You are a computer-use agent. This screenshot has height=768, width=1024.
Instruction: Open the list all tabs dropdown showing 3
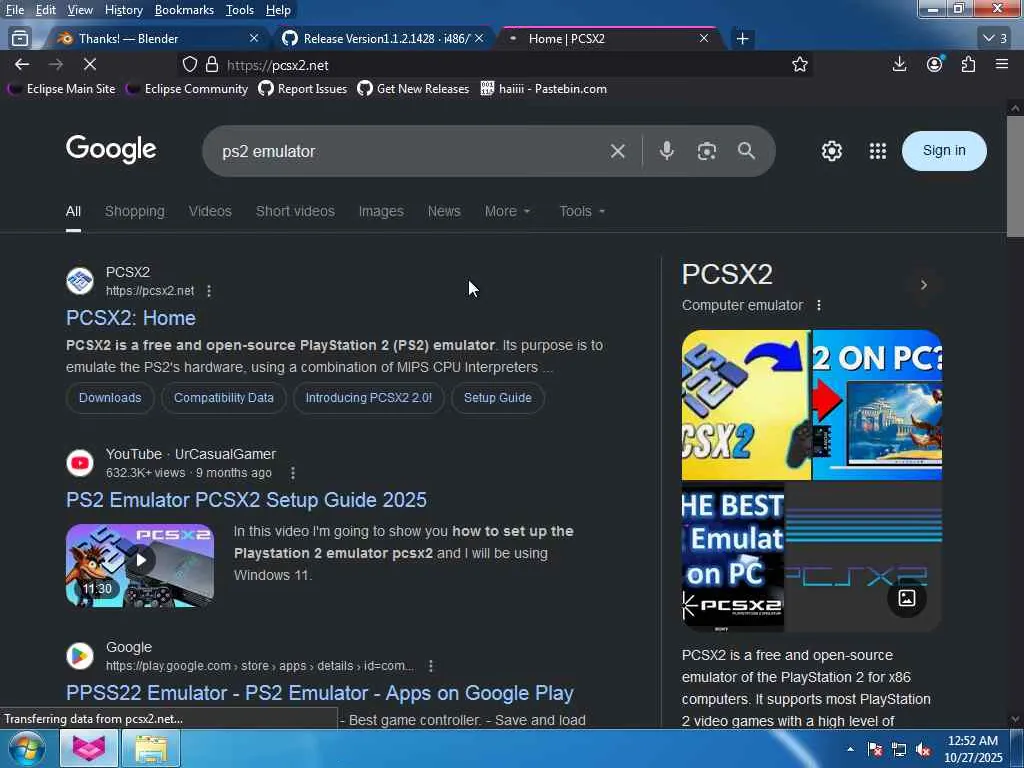[995, 39]
